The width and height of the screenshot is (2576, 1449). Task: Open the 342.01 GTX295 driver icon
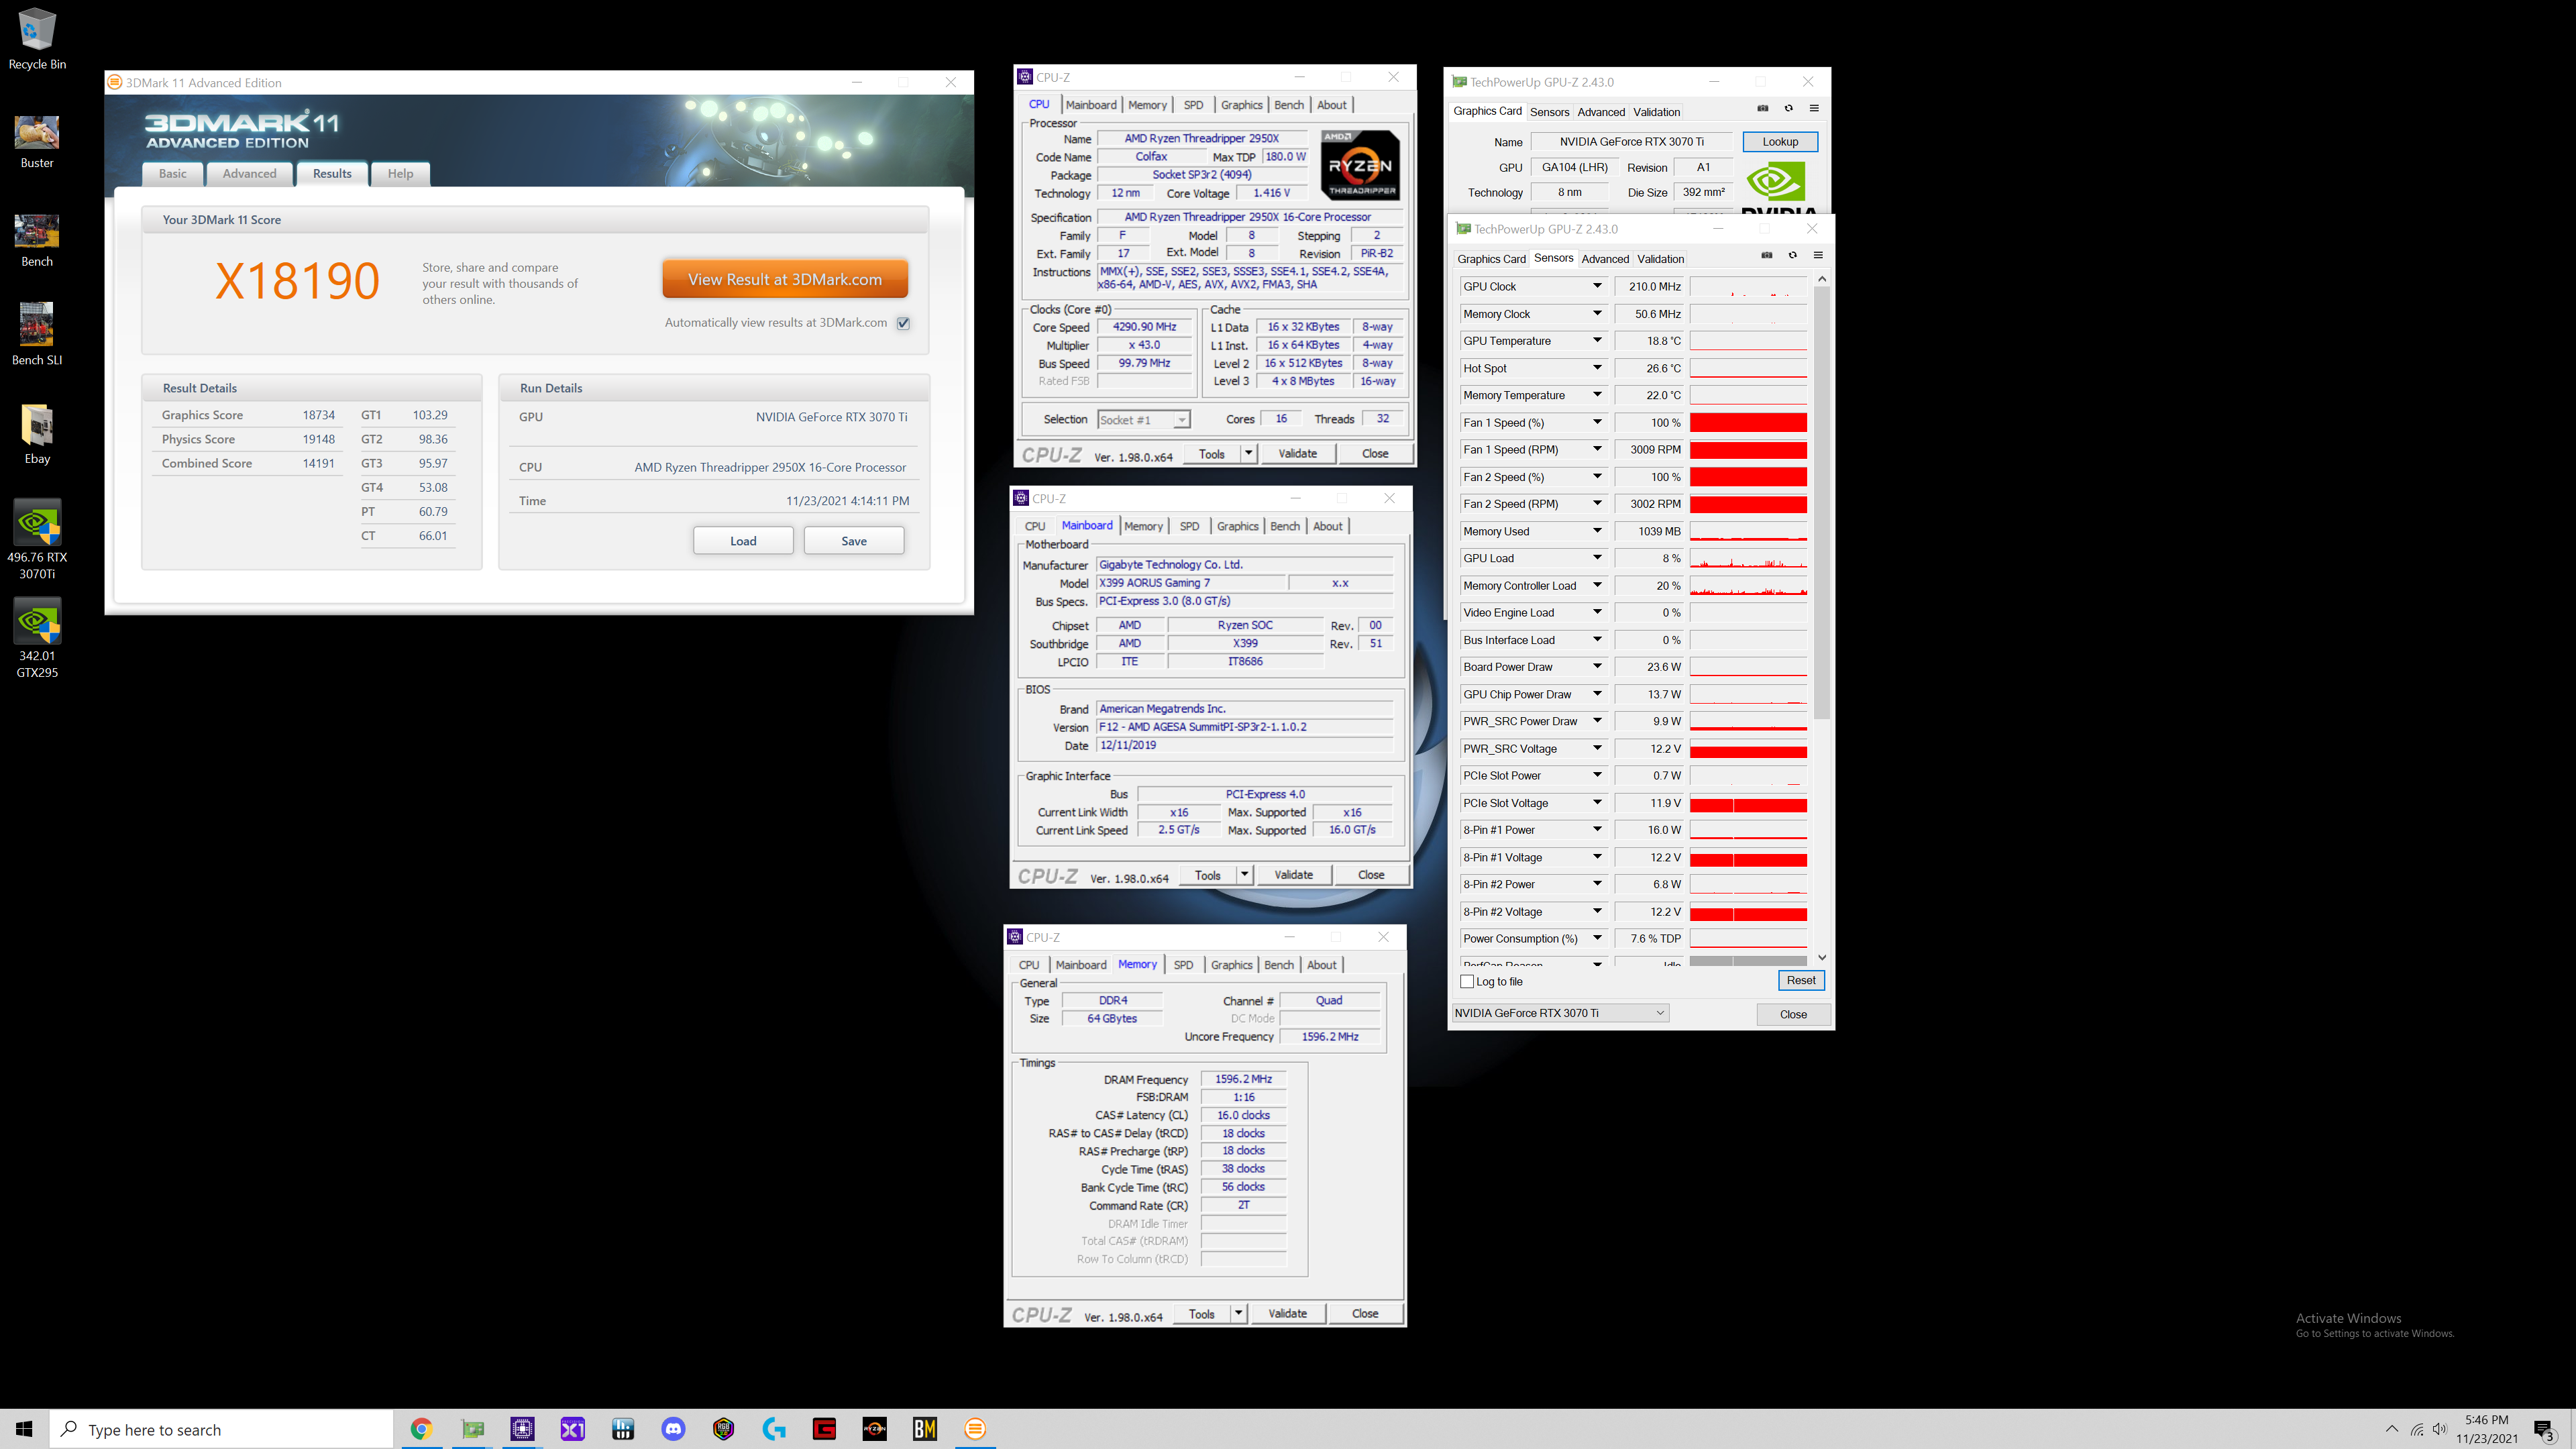(x=37, y=638)
